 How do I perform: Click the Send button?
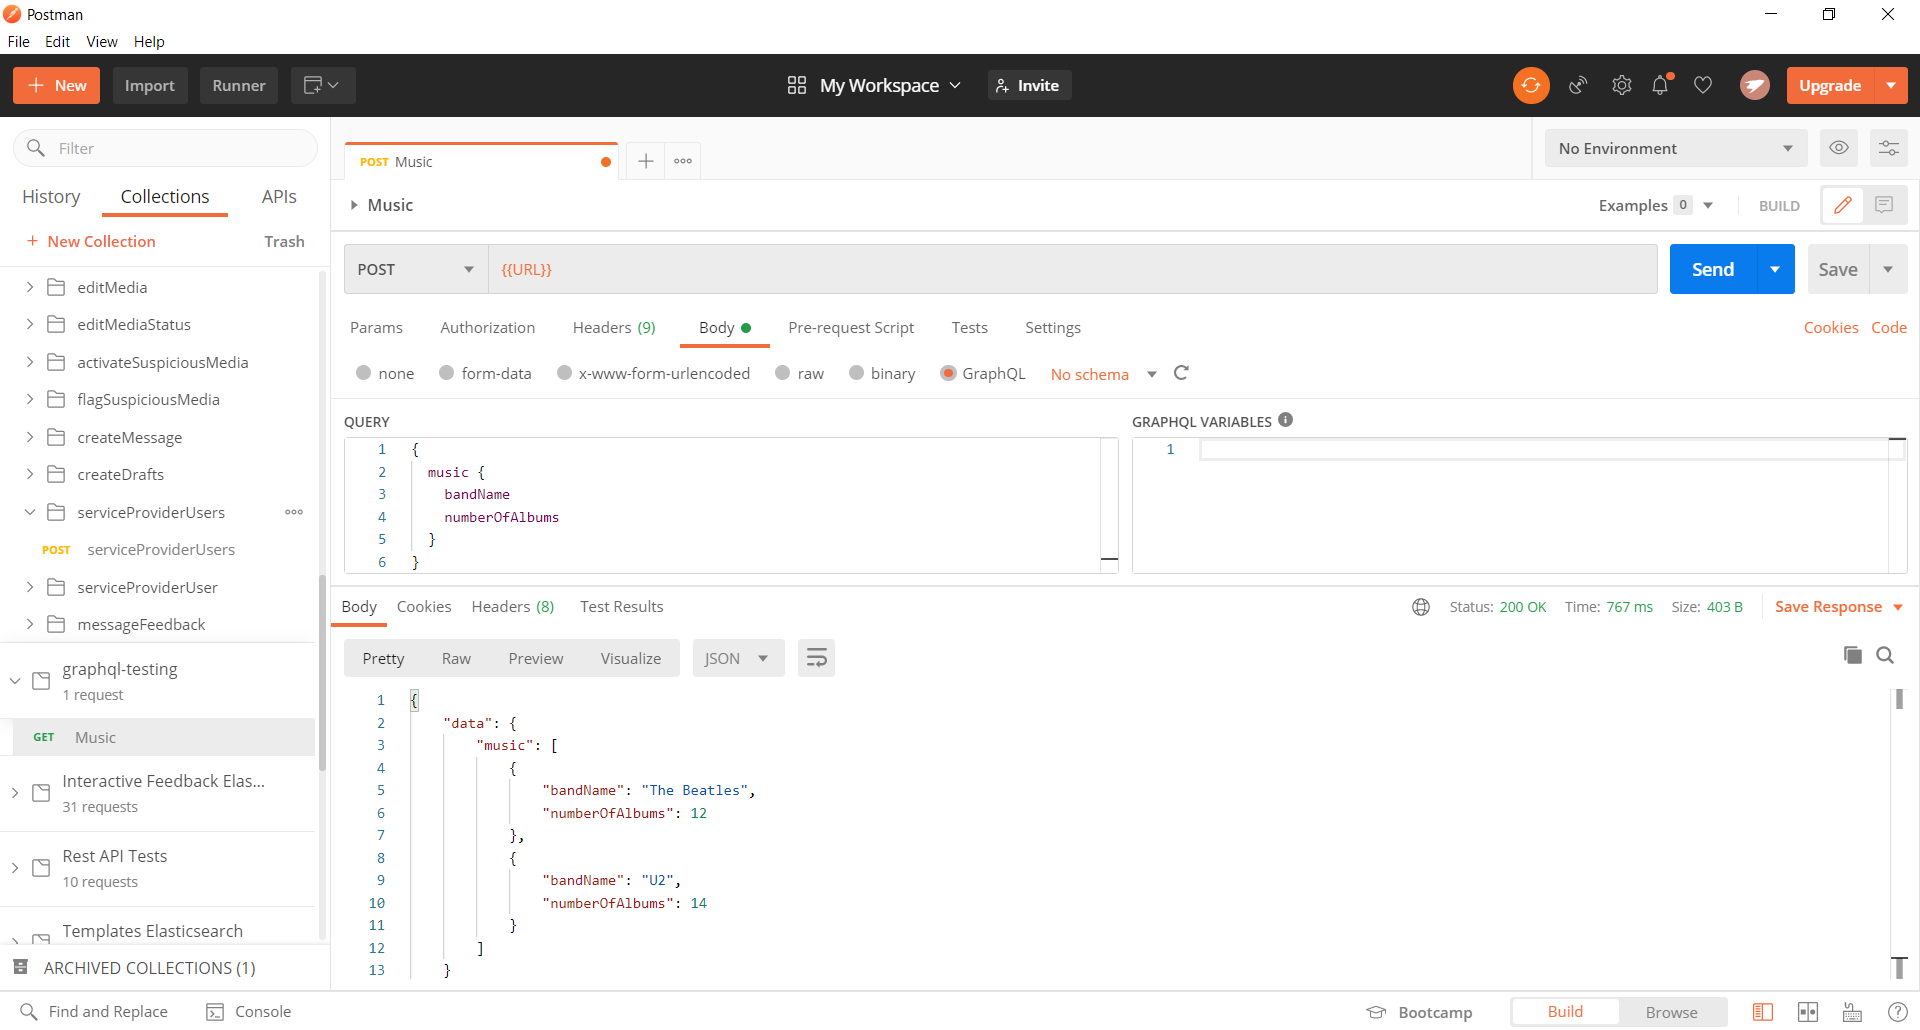coord(1713,269)
